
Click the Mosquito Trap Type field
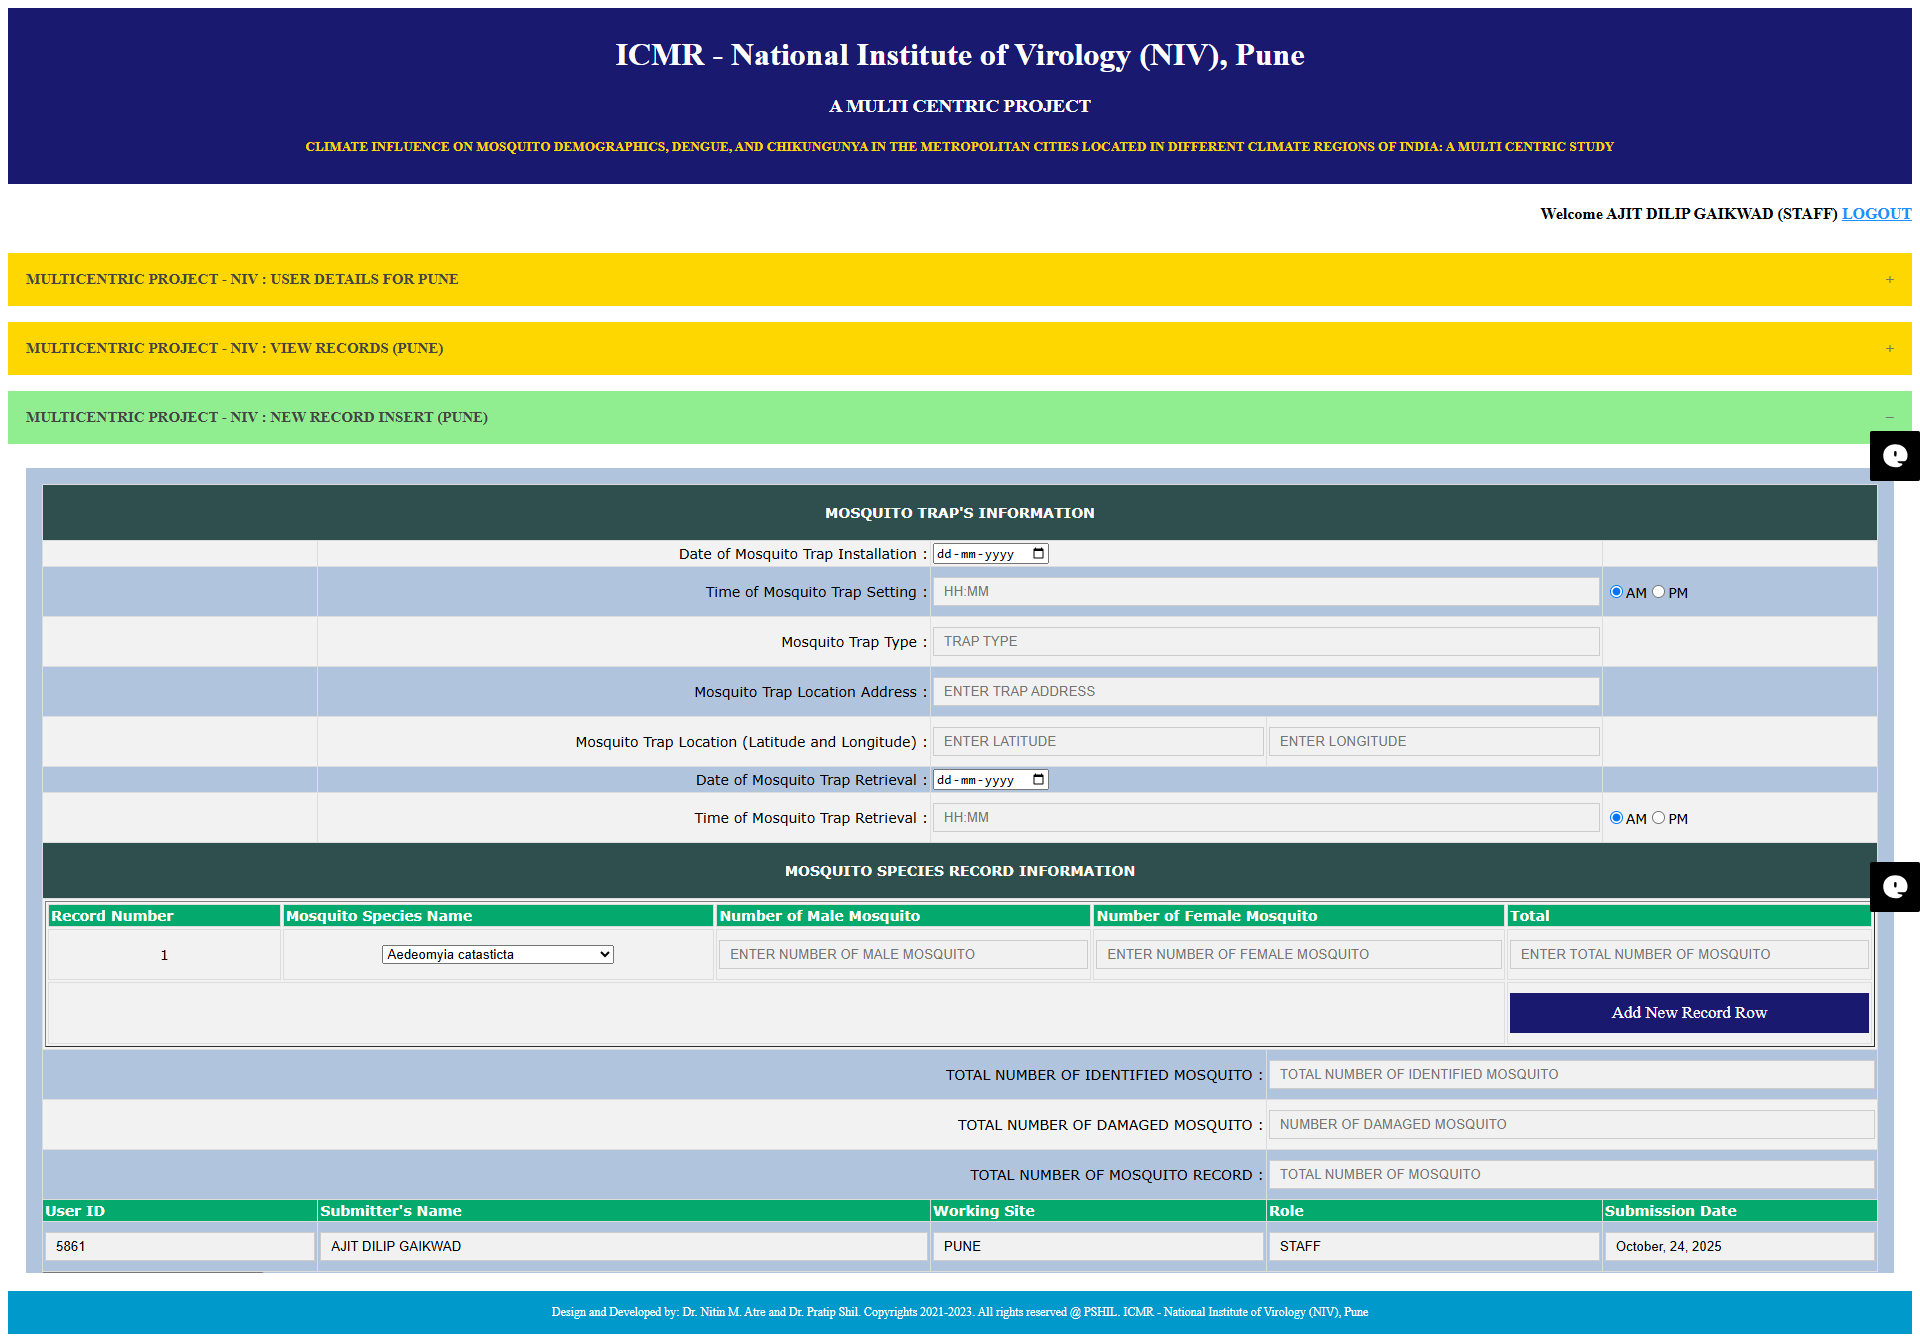[1265, 642]
